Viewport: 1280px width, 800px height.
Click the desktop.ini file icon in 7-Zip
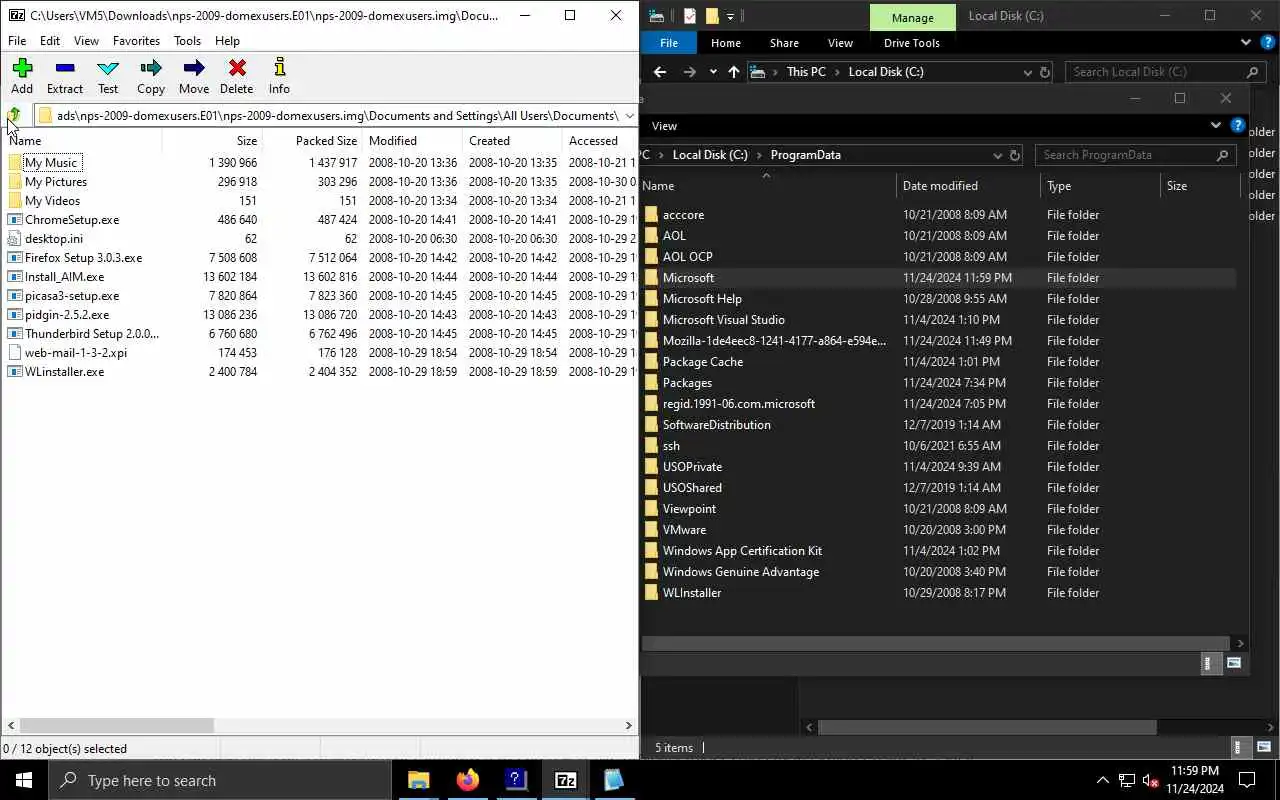(15, 238)
